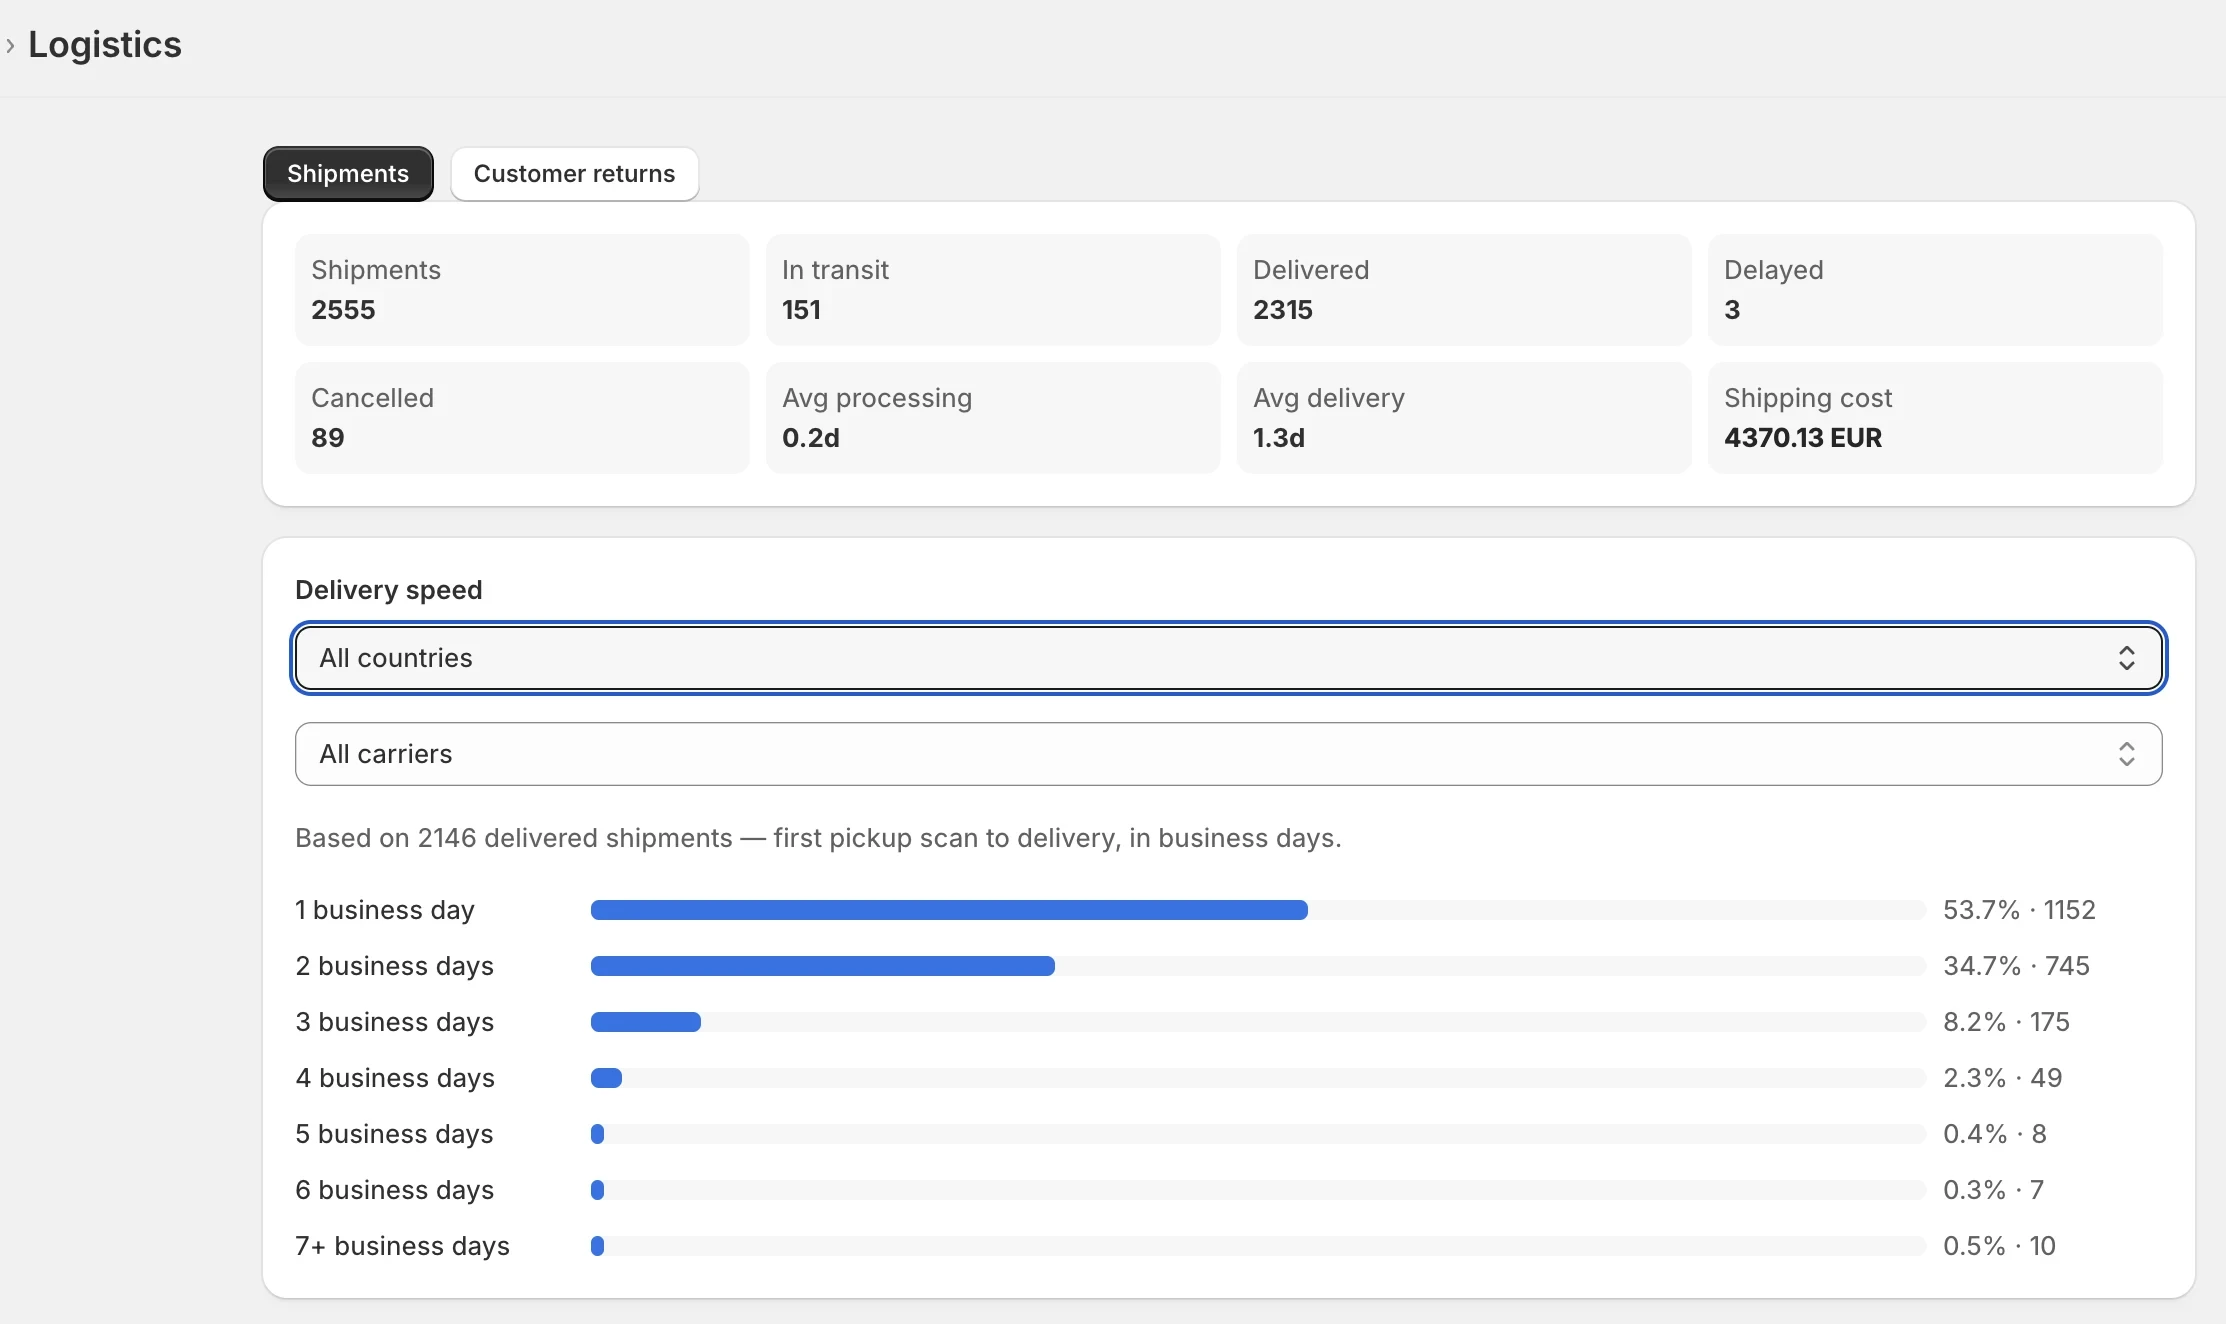Click the Avg processing 0.2d card

[993, 418]
